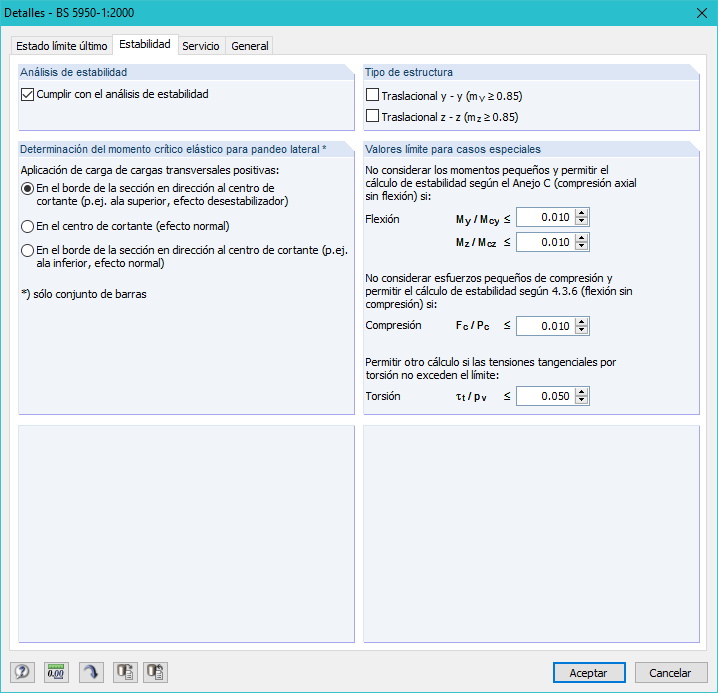
Task: Click the blue curved arrow reset icon
Action: point(91,672)
